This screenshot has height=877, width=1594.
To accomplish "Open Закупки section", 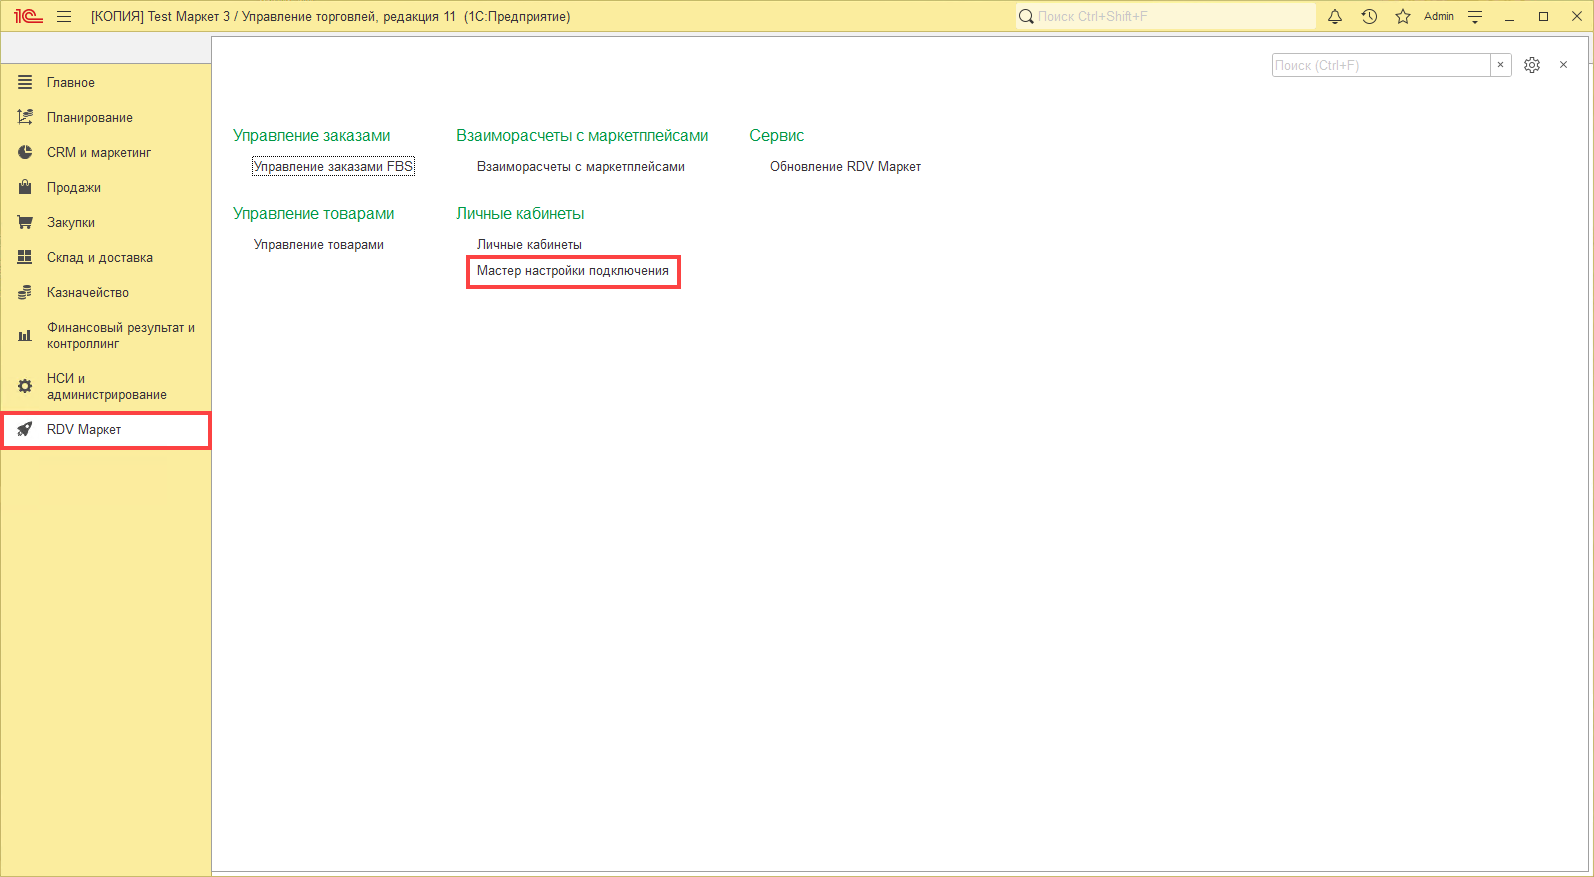I will click(x=106, y=222).
